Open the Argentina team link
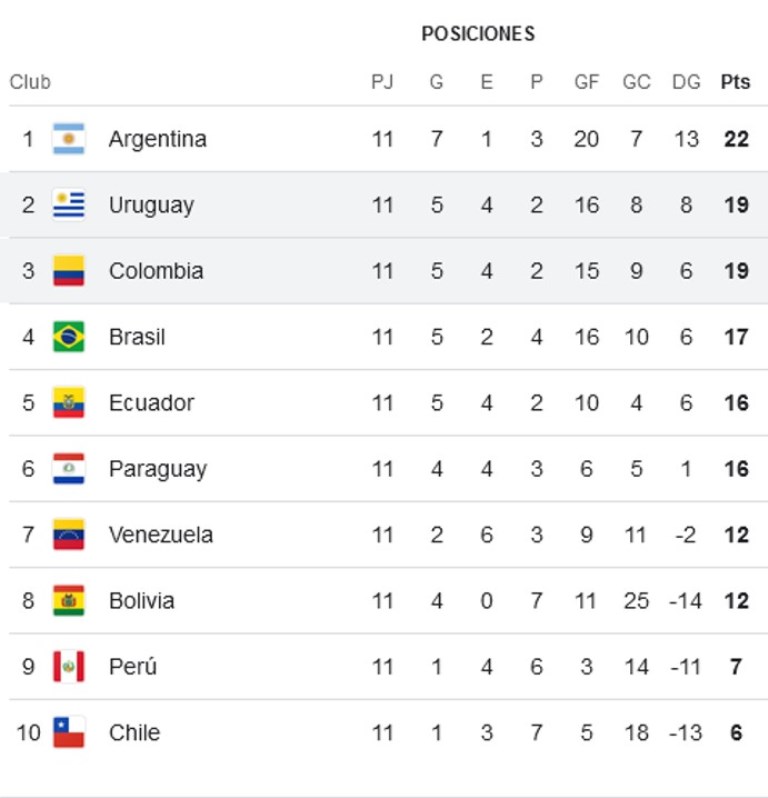Viewport: 768px width, 798px height. (157, 139)
